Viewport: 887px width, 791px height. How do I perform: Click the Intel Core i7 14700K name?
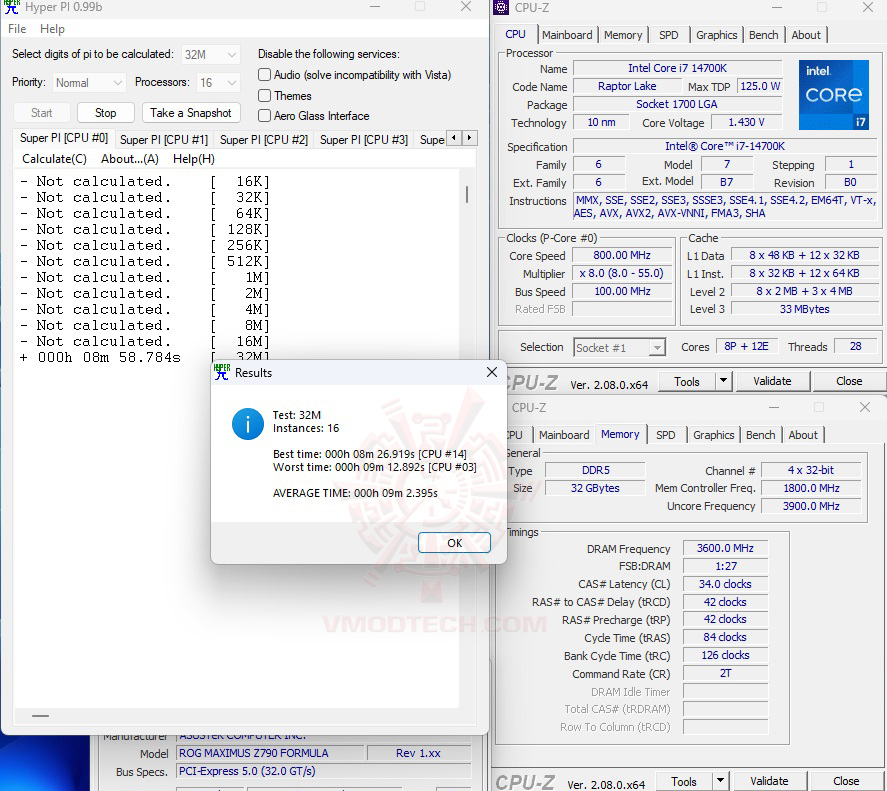(677, 68)
